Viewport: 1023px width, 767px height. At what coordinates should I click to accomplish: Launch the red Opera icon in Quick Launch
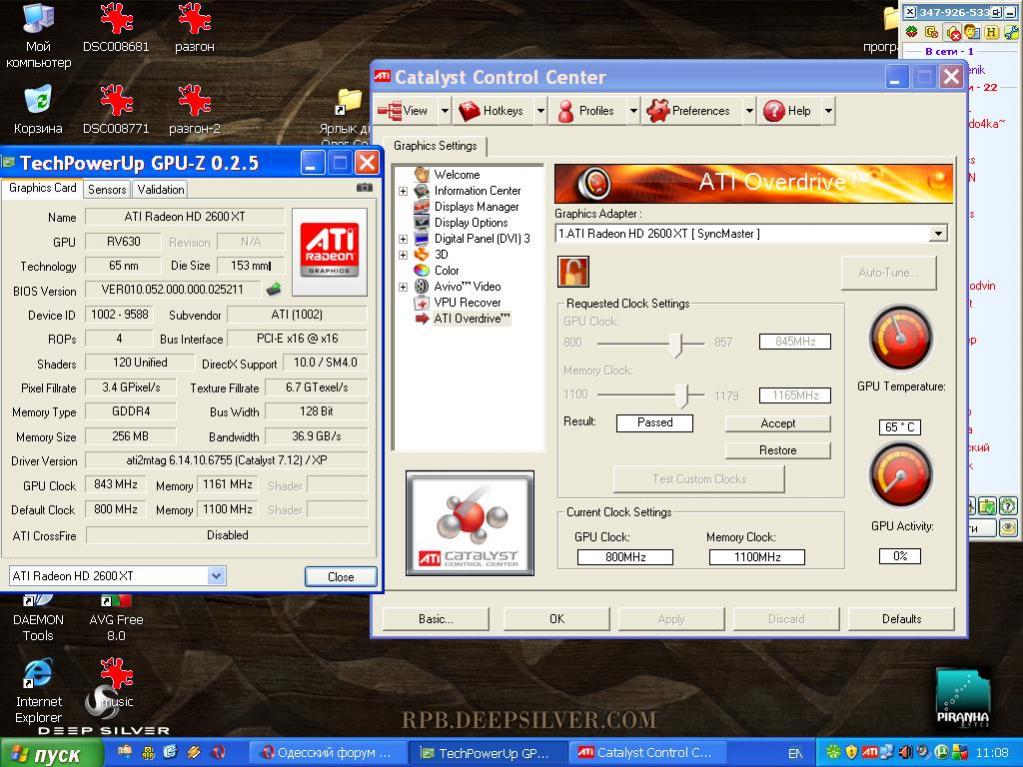tap(216, 752)
